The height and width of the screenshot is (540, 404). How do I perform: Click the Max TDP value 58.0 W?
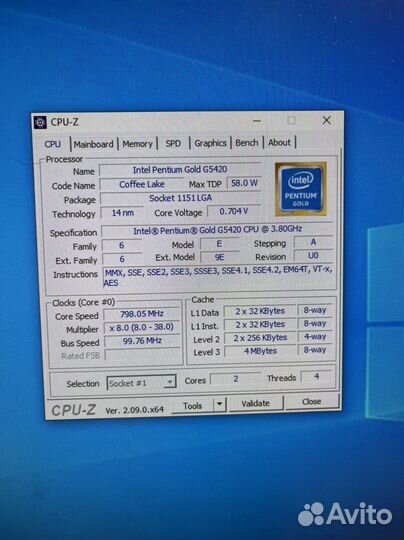[x=244, y=183]
